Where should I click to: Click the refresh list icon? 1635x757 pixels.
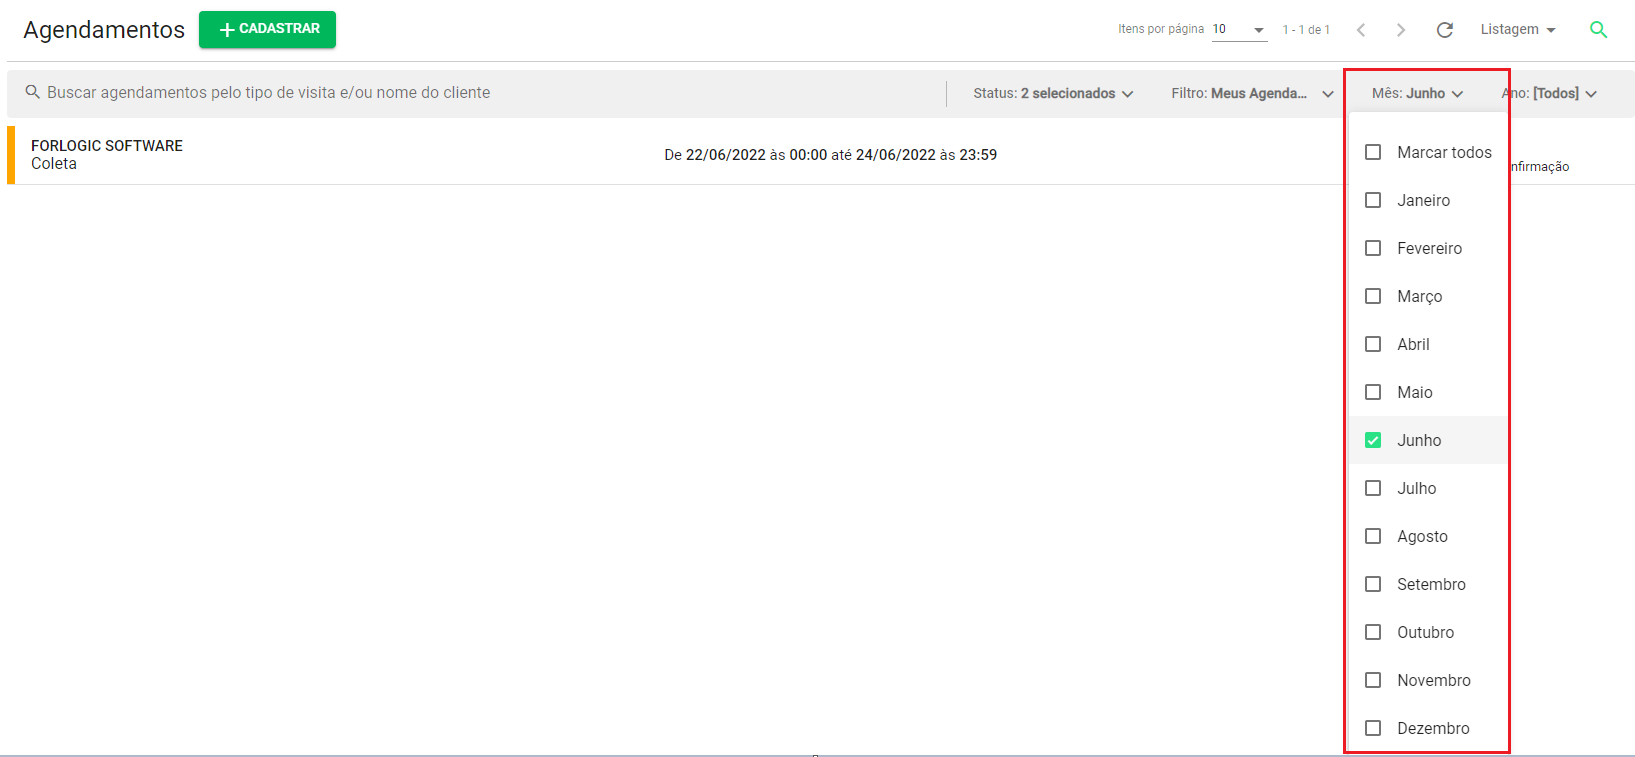click(x=1444, y=30)
